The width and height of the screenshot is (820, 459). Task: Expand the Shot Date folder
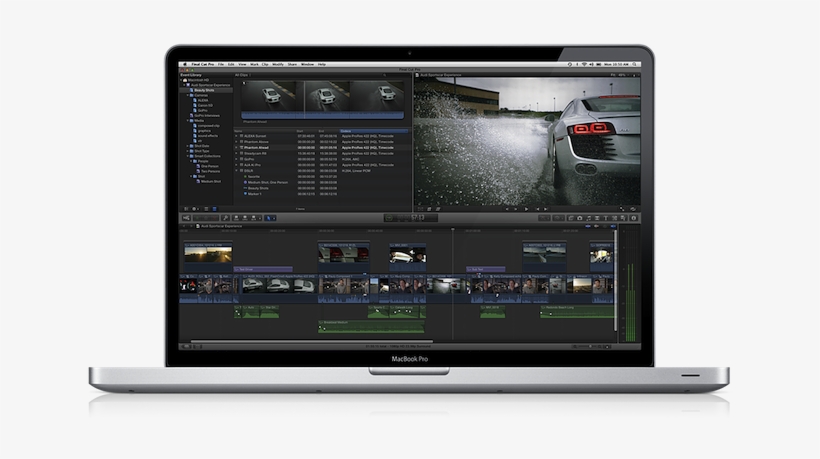click(x=188, y=146)
